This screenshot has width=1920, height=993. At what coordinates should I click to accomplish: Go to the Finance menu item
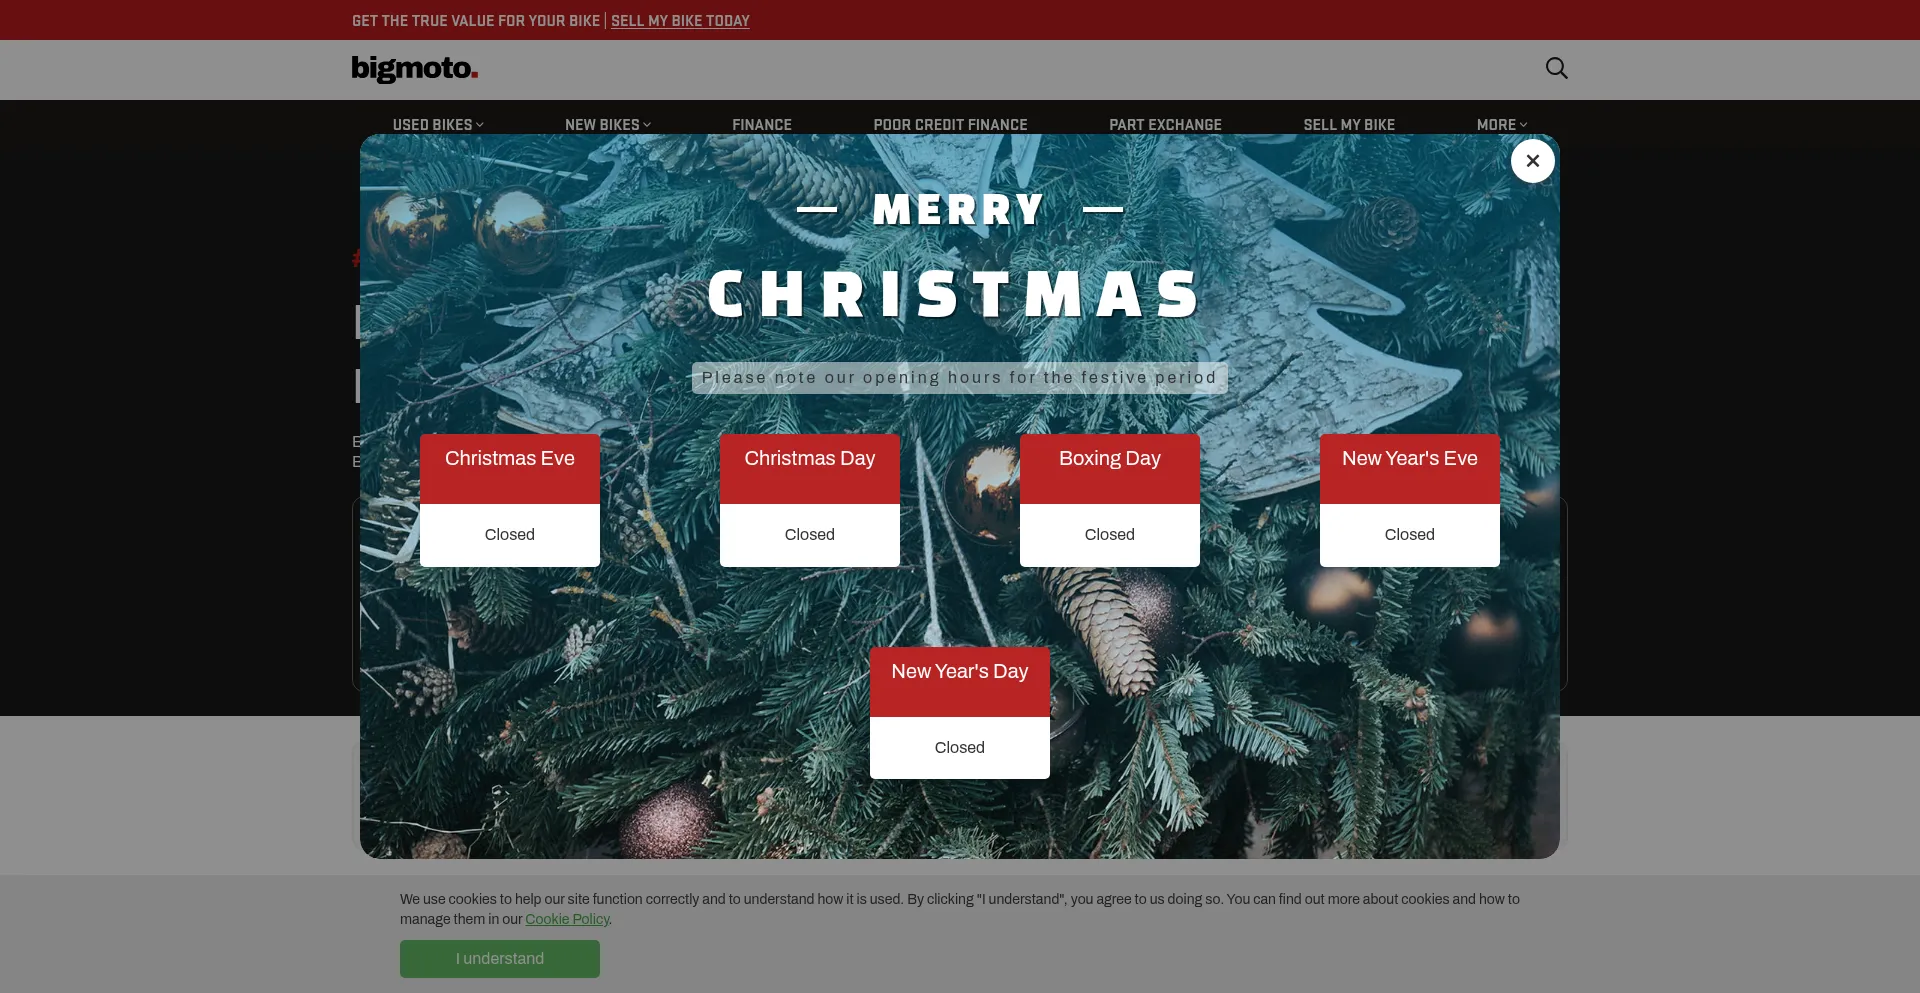[x=761, y=125]
